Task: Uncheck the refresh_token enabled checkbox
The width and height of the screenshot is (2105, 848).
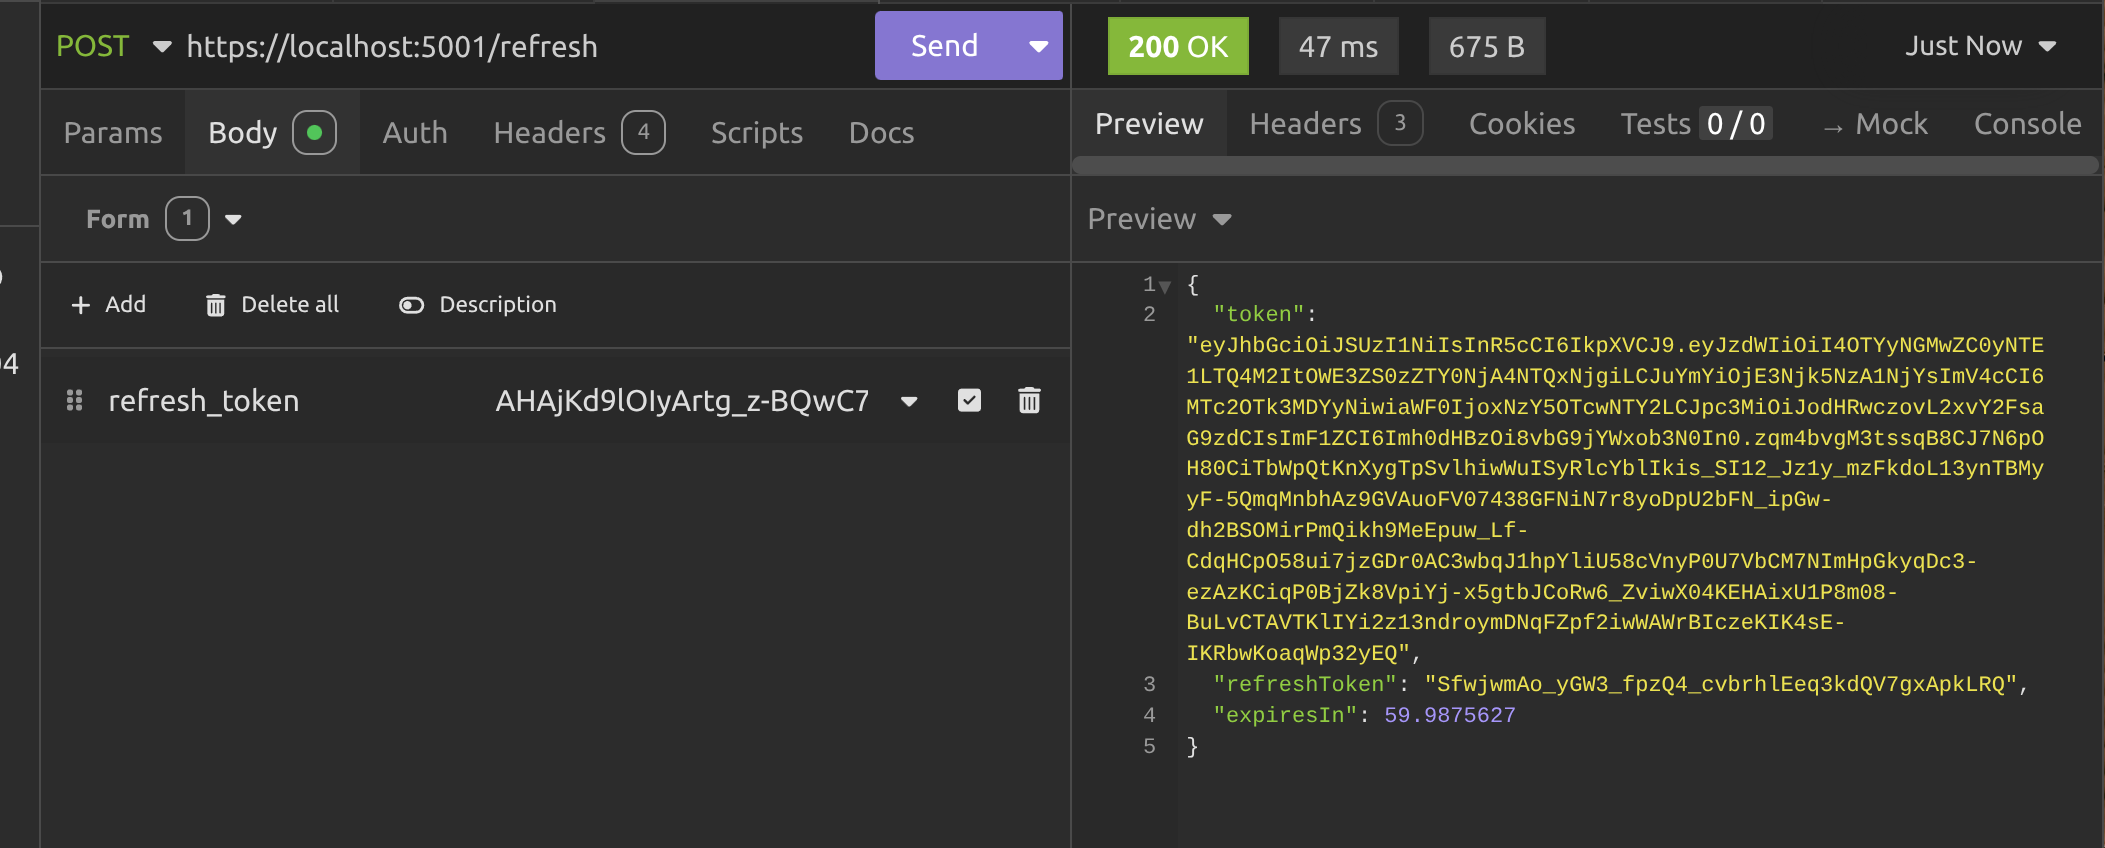Action: (x=969, y=401)
